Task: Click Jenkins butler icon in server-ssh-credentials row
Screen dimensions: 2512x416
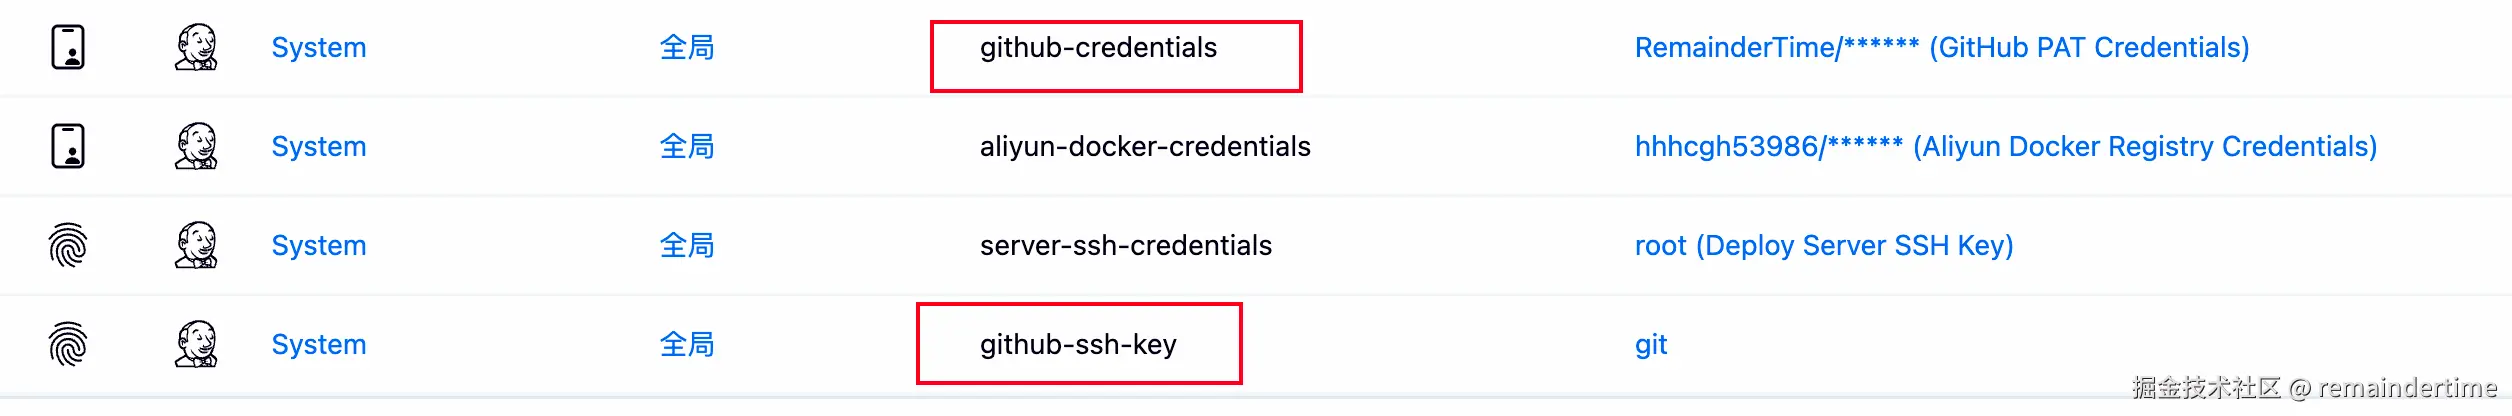Action: pyautogui.click(x=196, y=245)
